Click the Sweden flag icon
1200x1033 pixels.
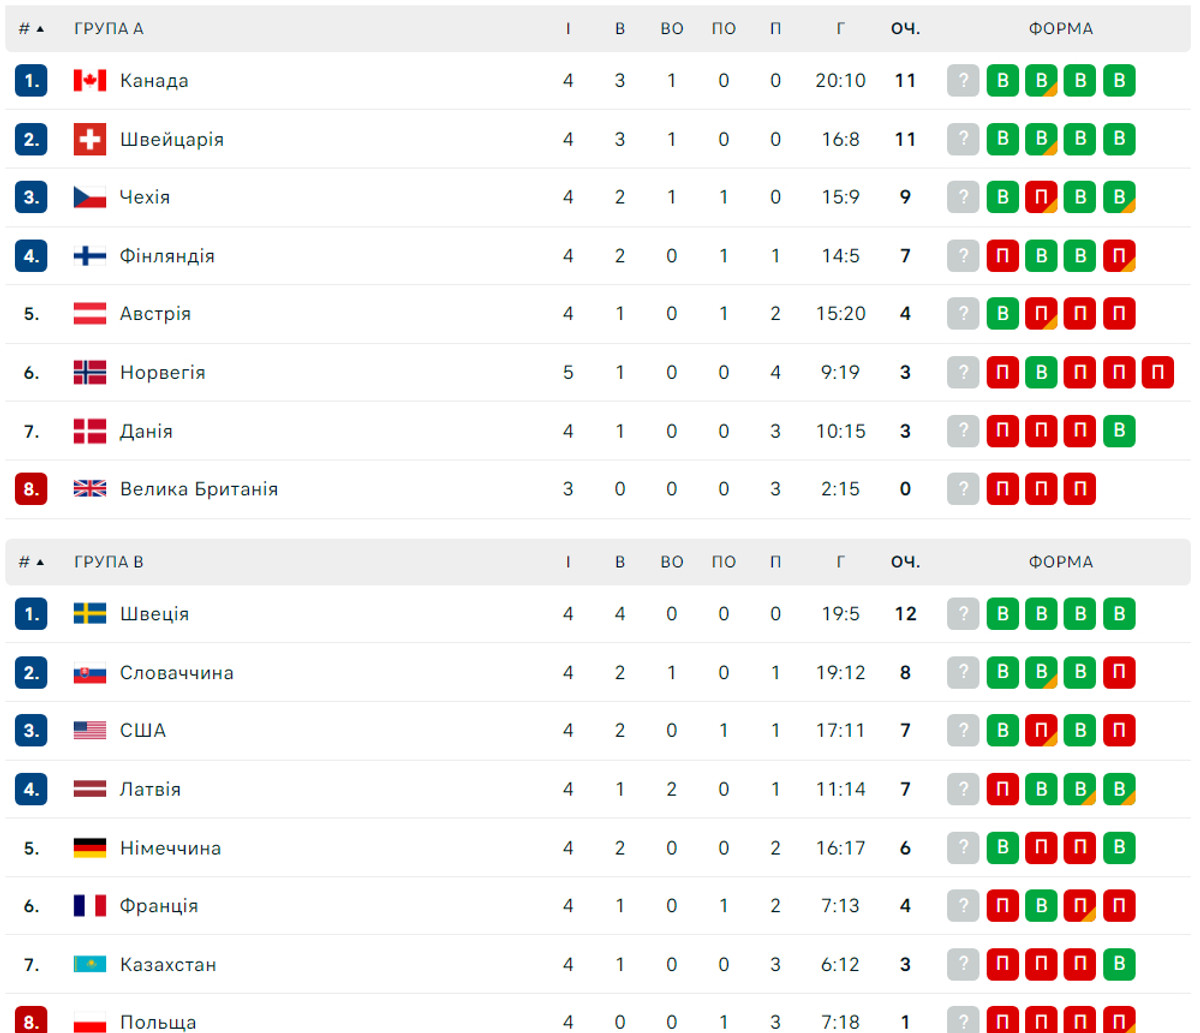pyautogui.click(x=90, y=614)
